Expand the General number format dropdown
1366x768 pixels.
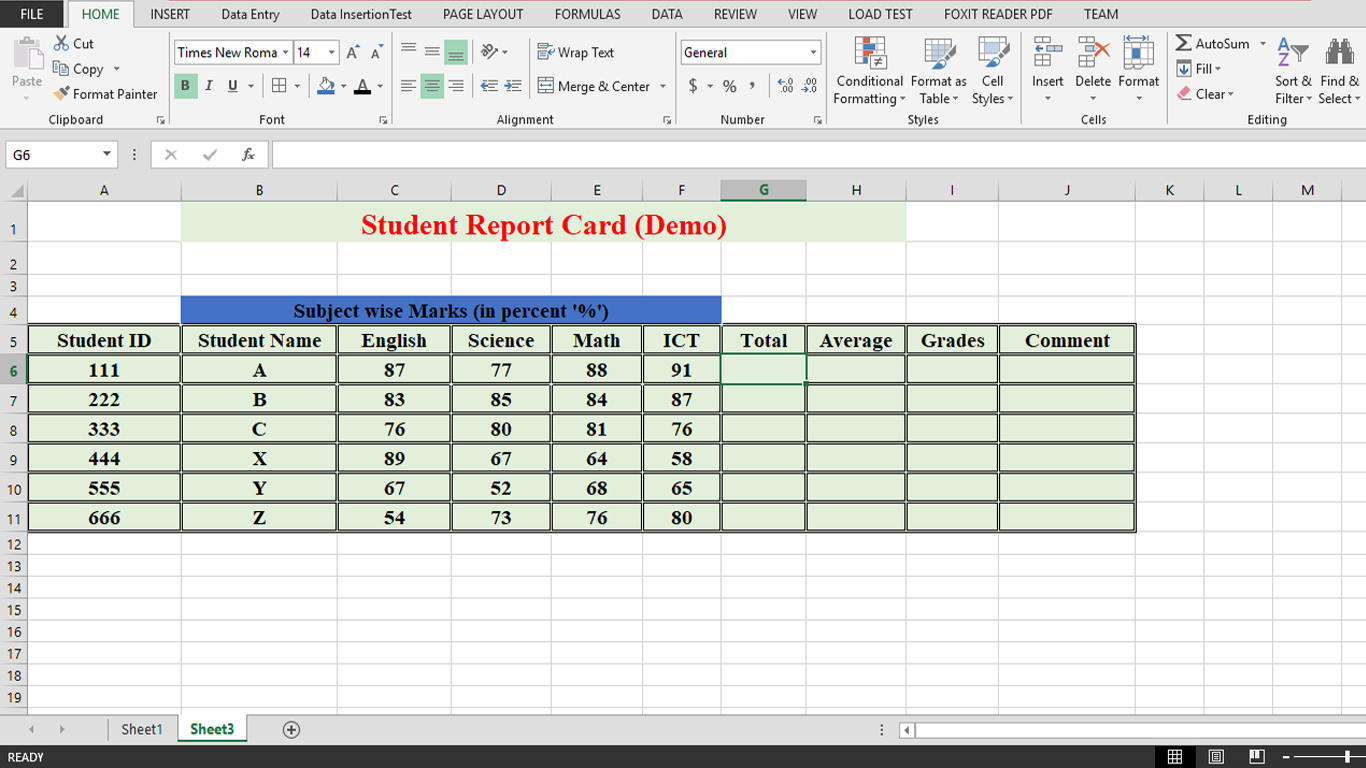815,51
